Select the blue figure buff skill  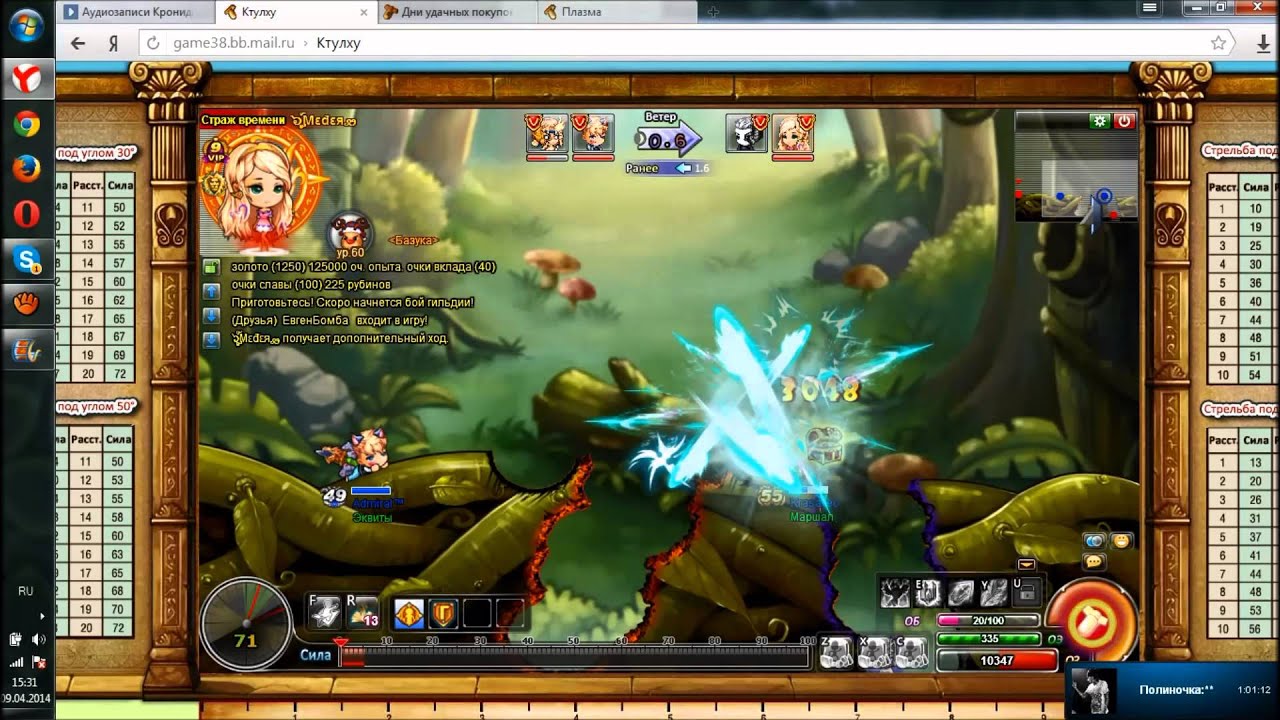click(407, 613)
